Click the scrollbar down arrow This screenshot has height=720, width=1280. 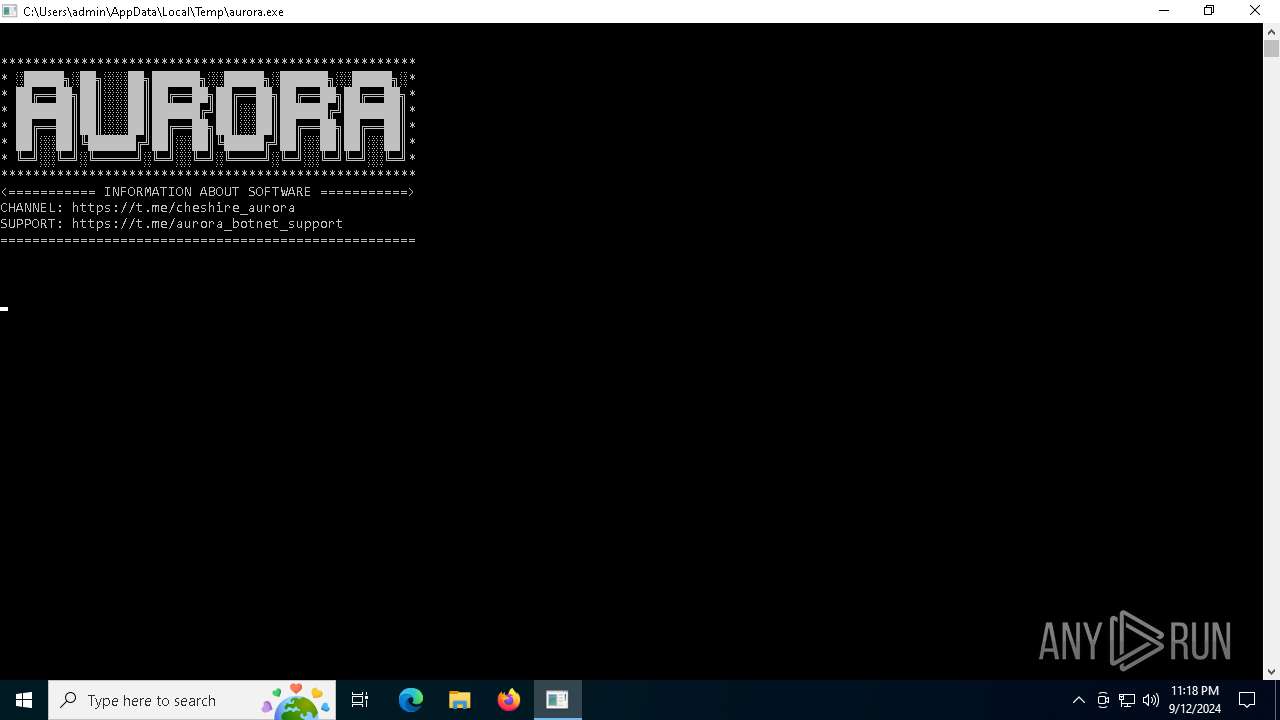(x=1271, y=672)
